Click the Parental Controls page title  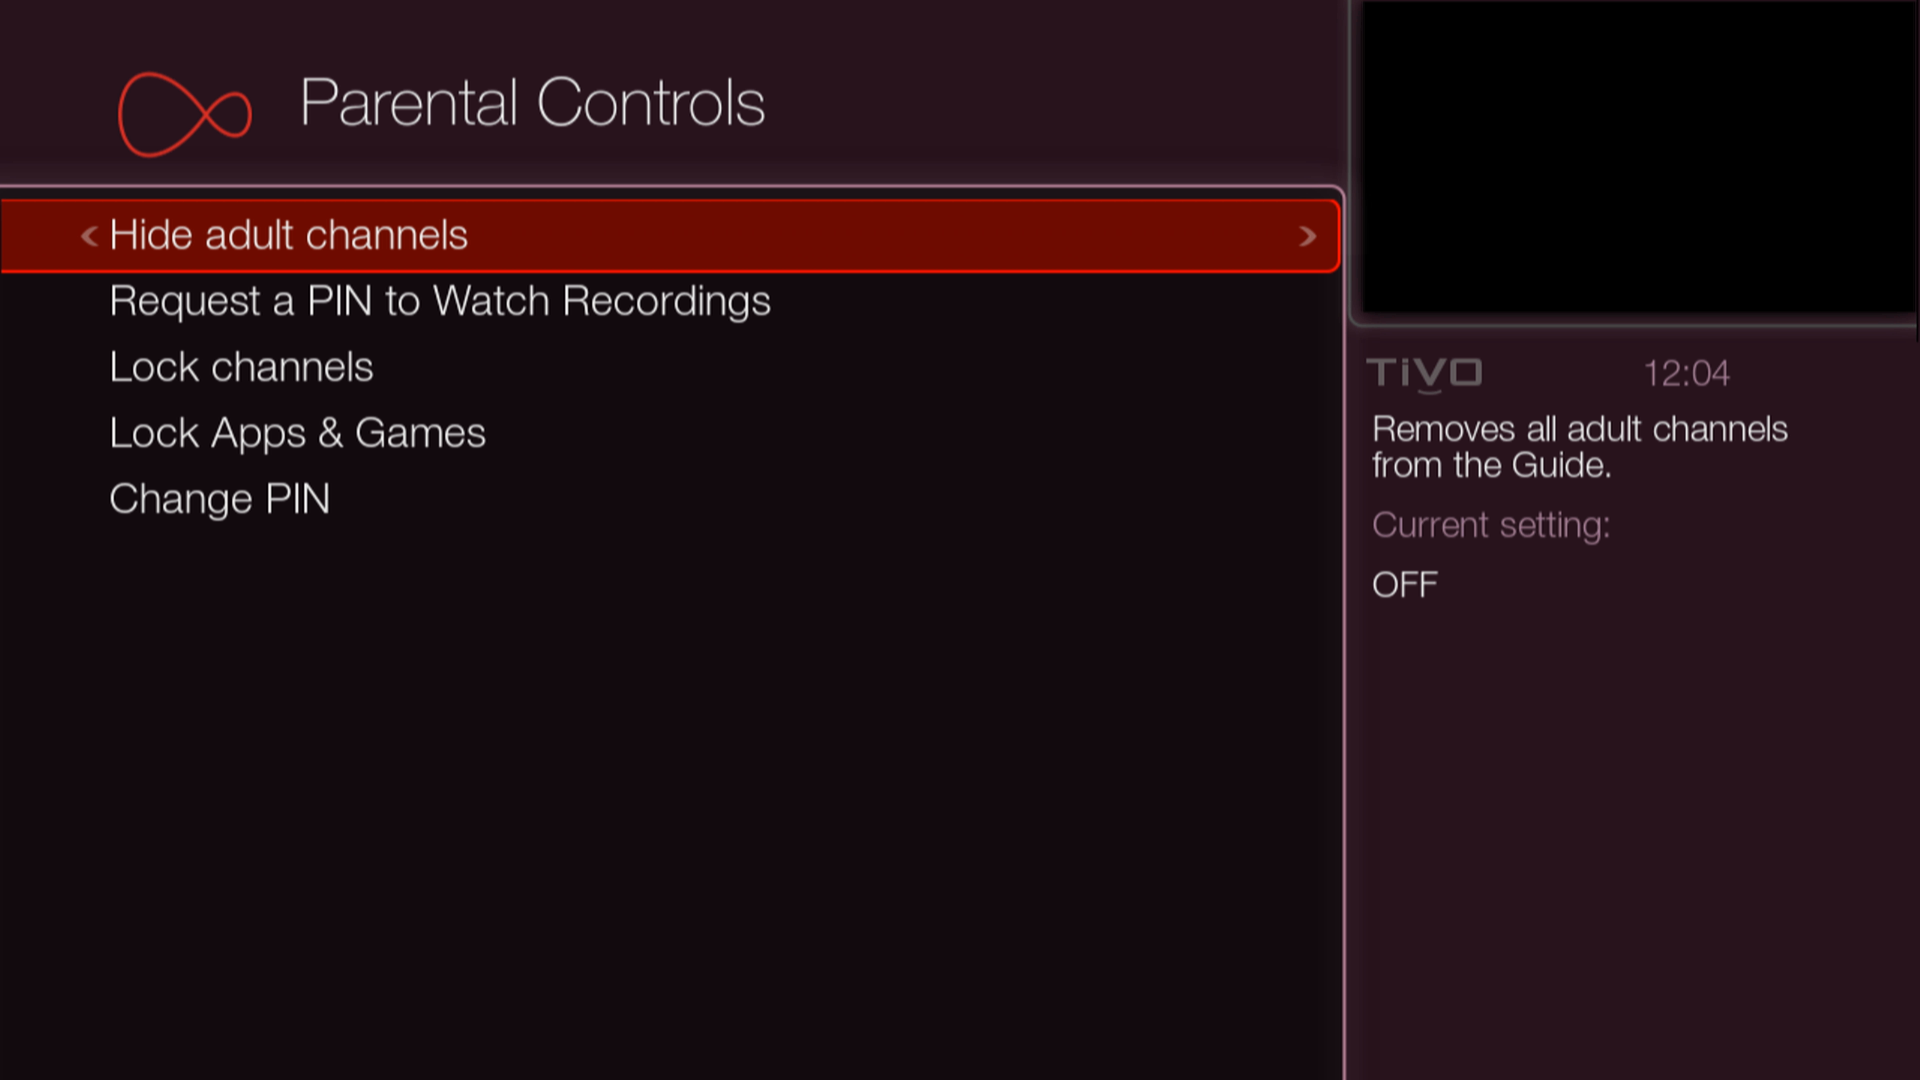(x=532, y=103)
